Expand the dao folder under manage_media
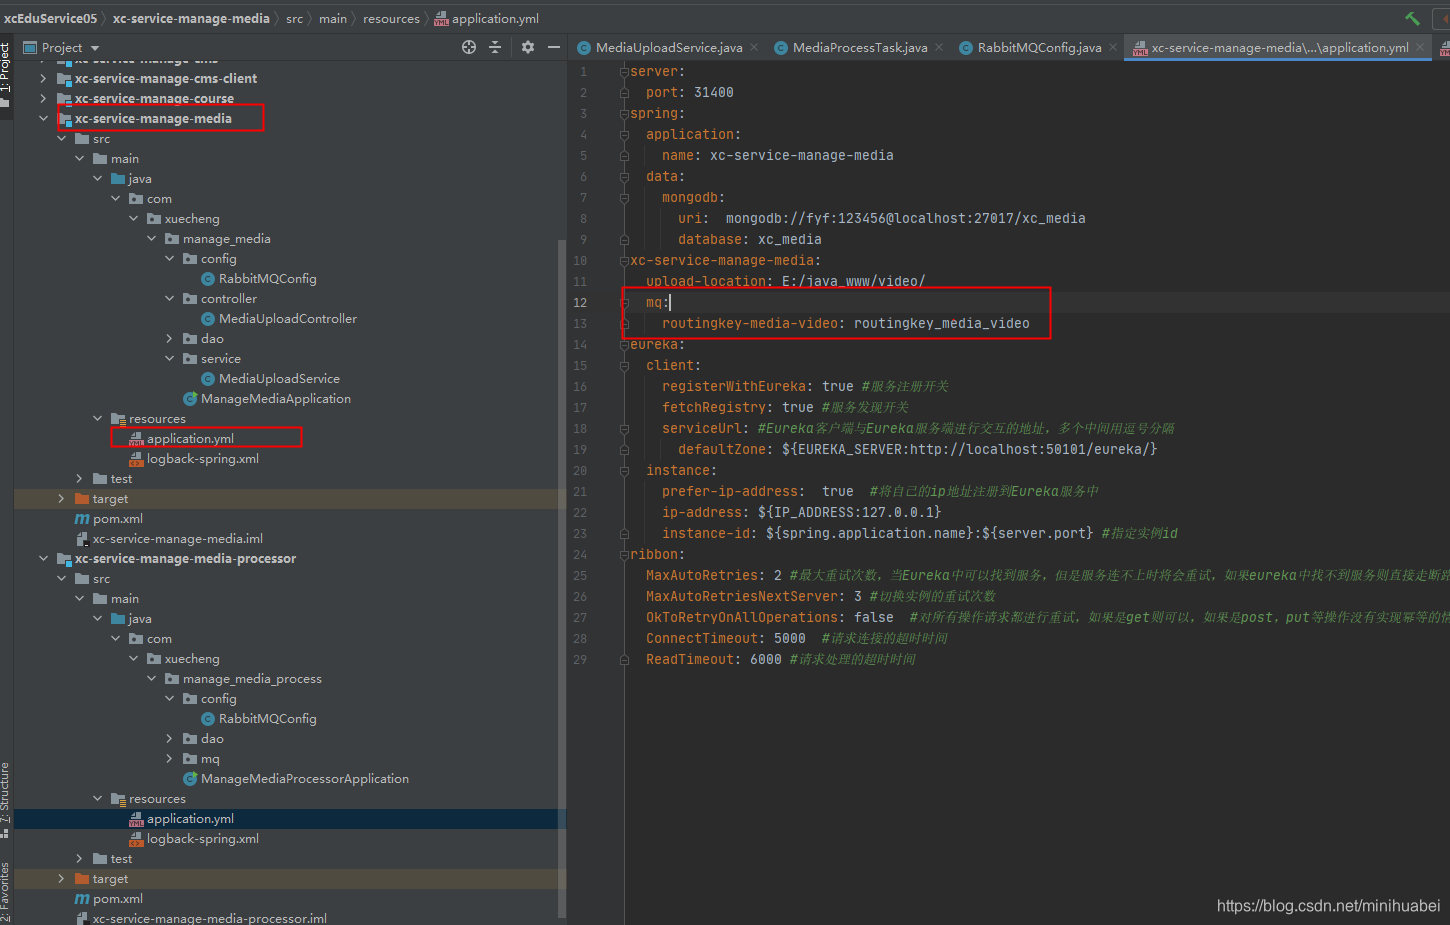This screenshot has width=1450, height=925. pos(169,338)
